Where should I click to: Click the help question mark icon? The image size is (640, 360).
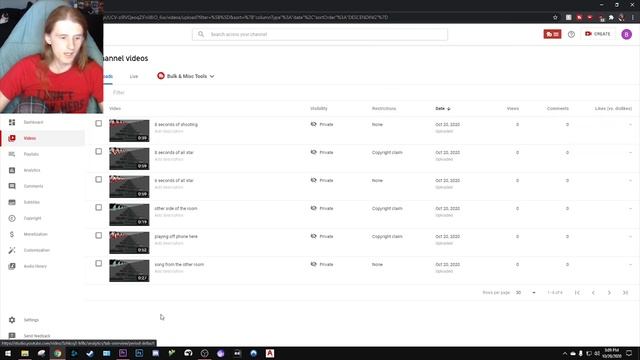point(571,34)
